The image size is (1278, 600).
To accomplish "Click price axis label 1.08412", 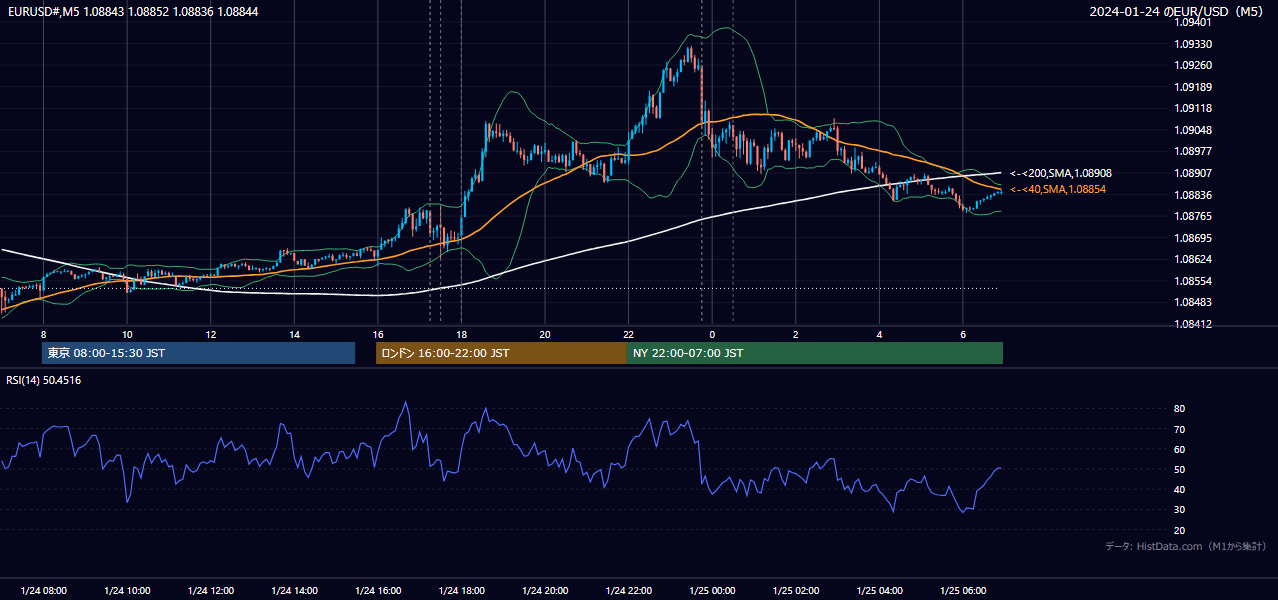I will point(1192,324).
